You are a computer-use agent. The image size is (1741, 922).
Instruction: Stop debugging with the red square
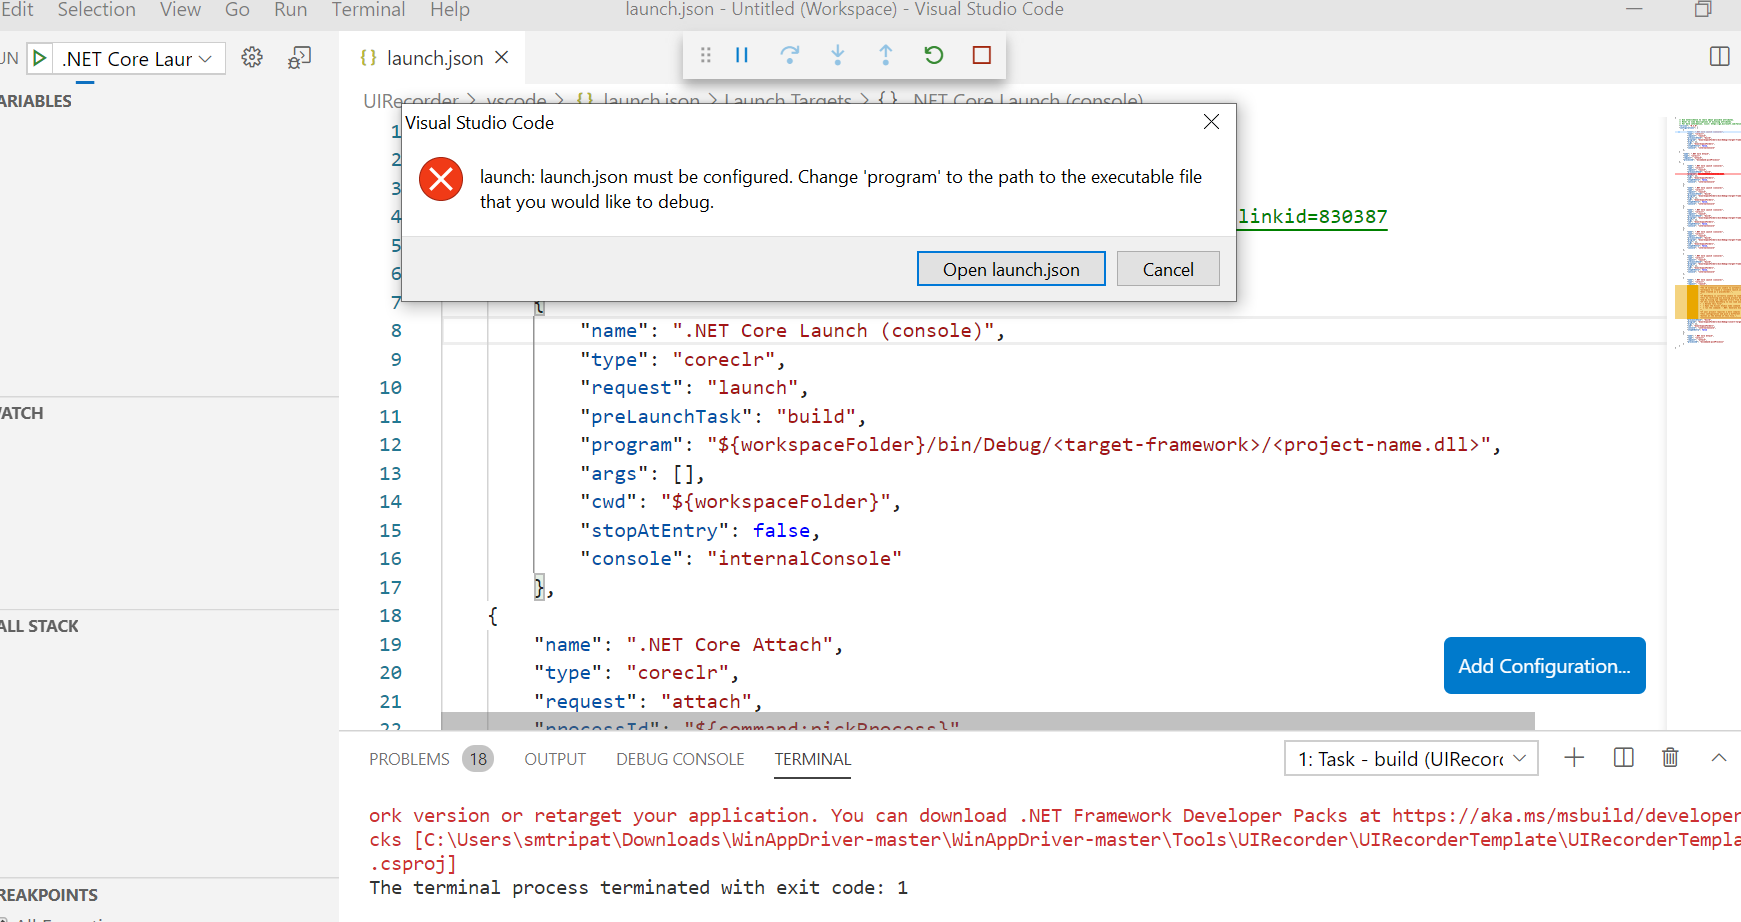[982, 55]
